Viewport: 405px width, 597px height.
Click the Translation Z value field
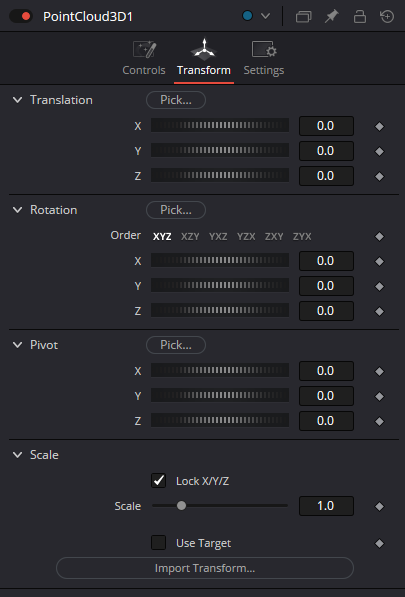coord(326,176)
